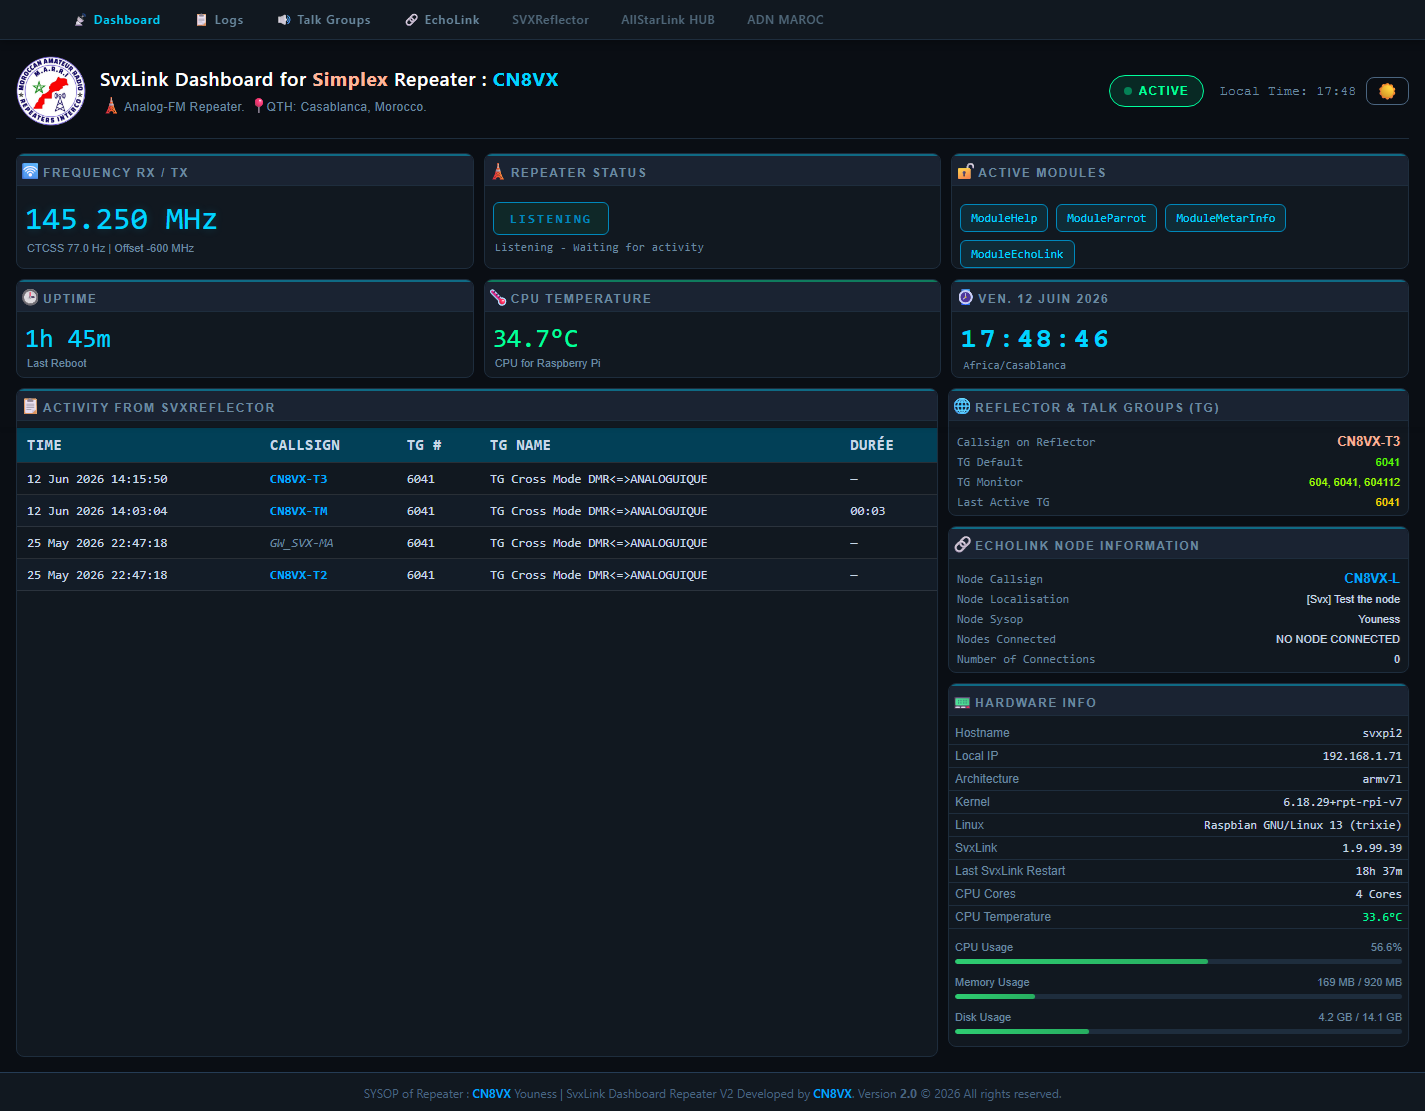The height and width of the screenshot is (1111, 1425).
Task: Click the Active Modules padlock icon
Action: pyautogui.click(x=965, y=171)
